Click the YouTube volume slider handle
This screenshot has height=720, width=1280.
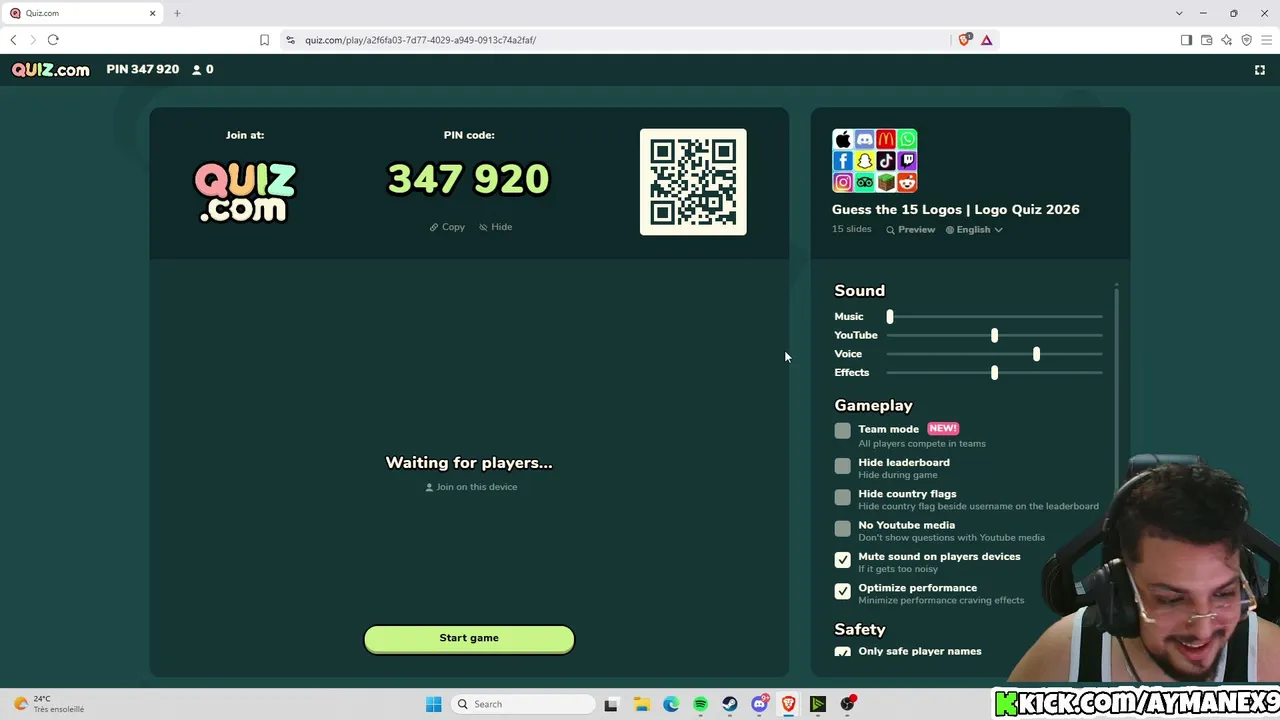pyautogui.click(x=994, y=335)
